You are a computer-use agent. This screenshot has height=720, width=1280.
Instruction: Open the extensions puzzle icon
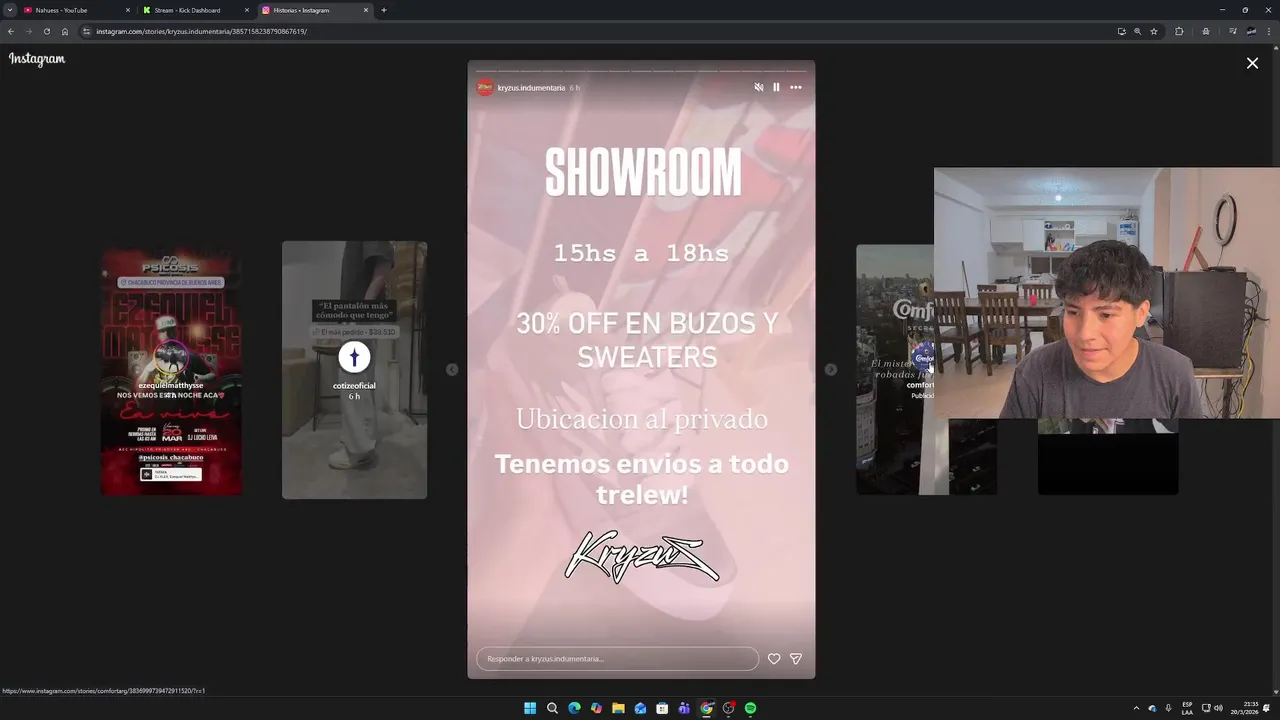1179,31
